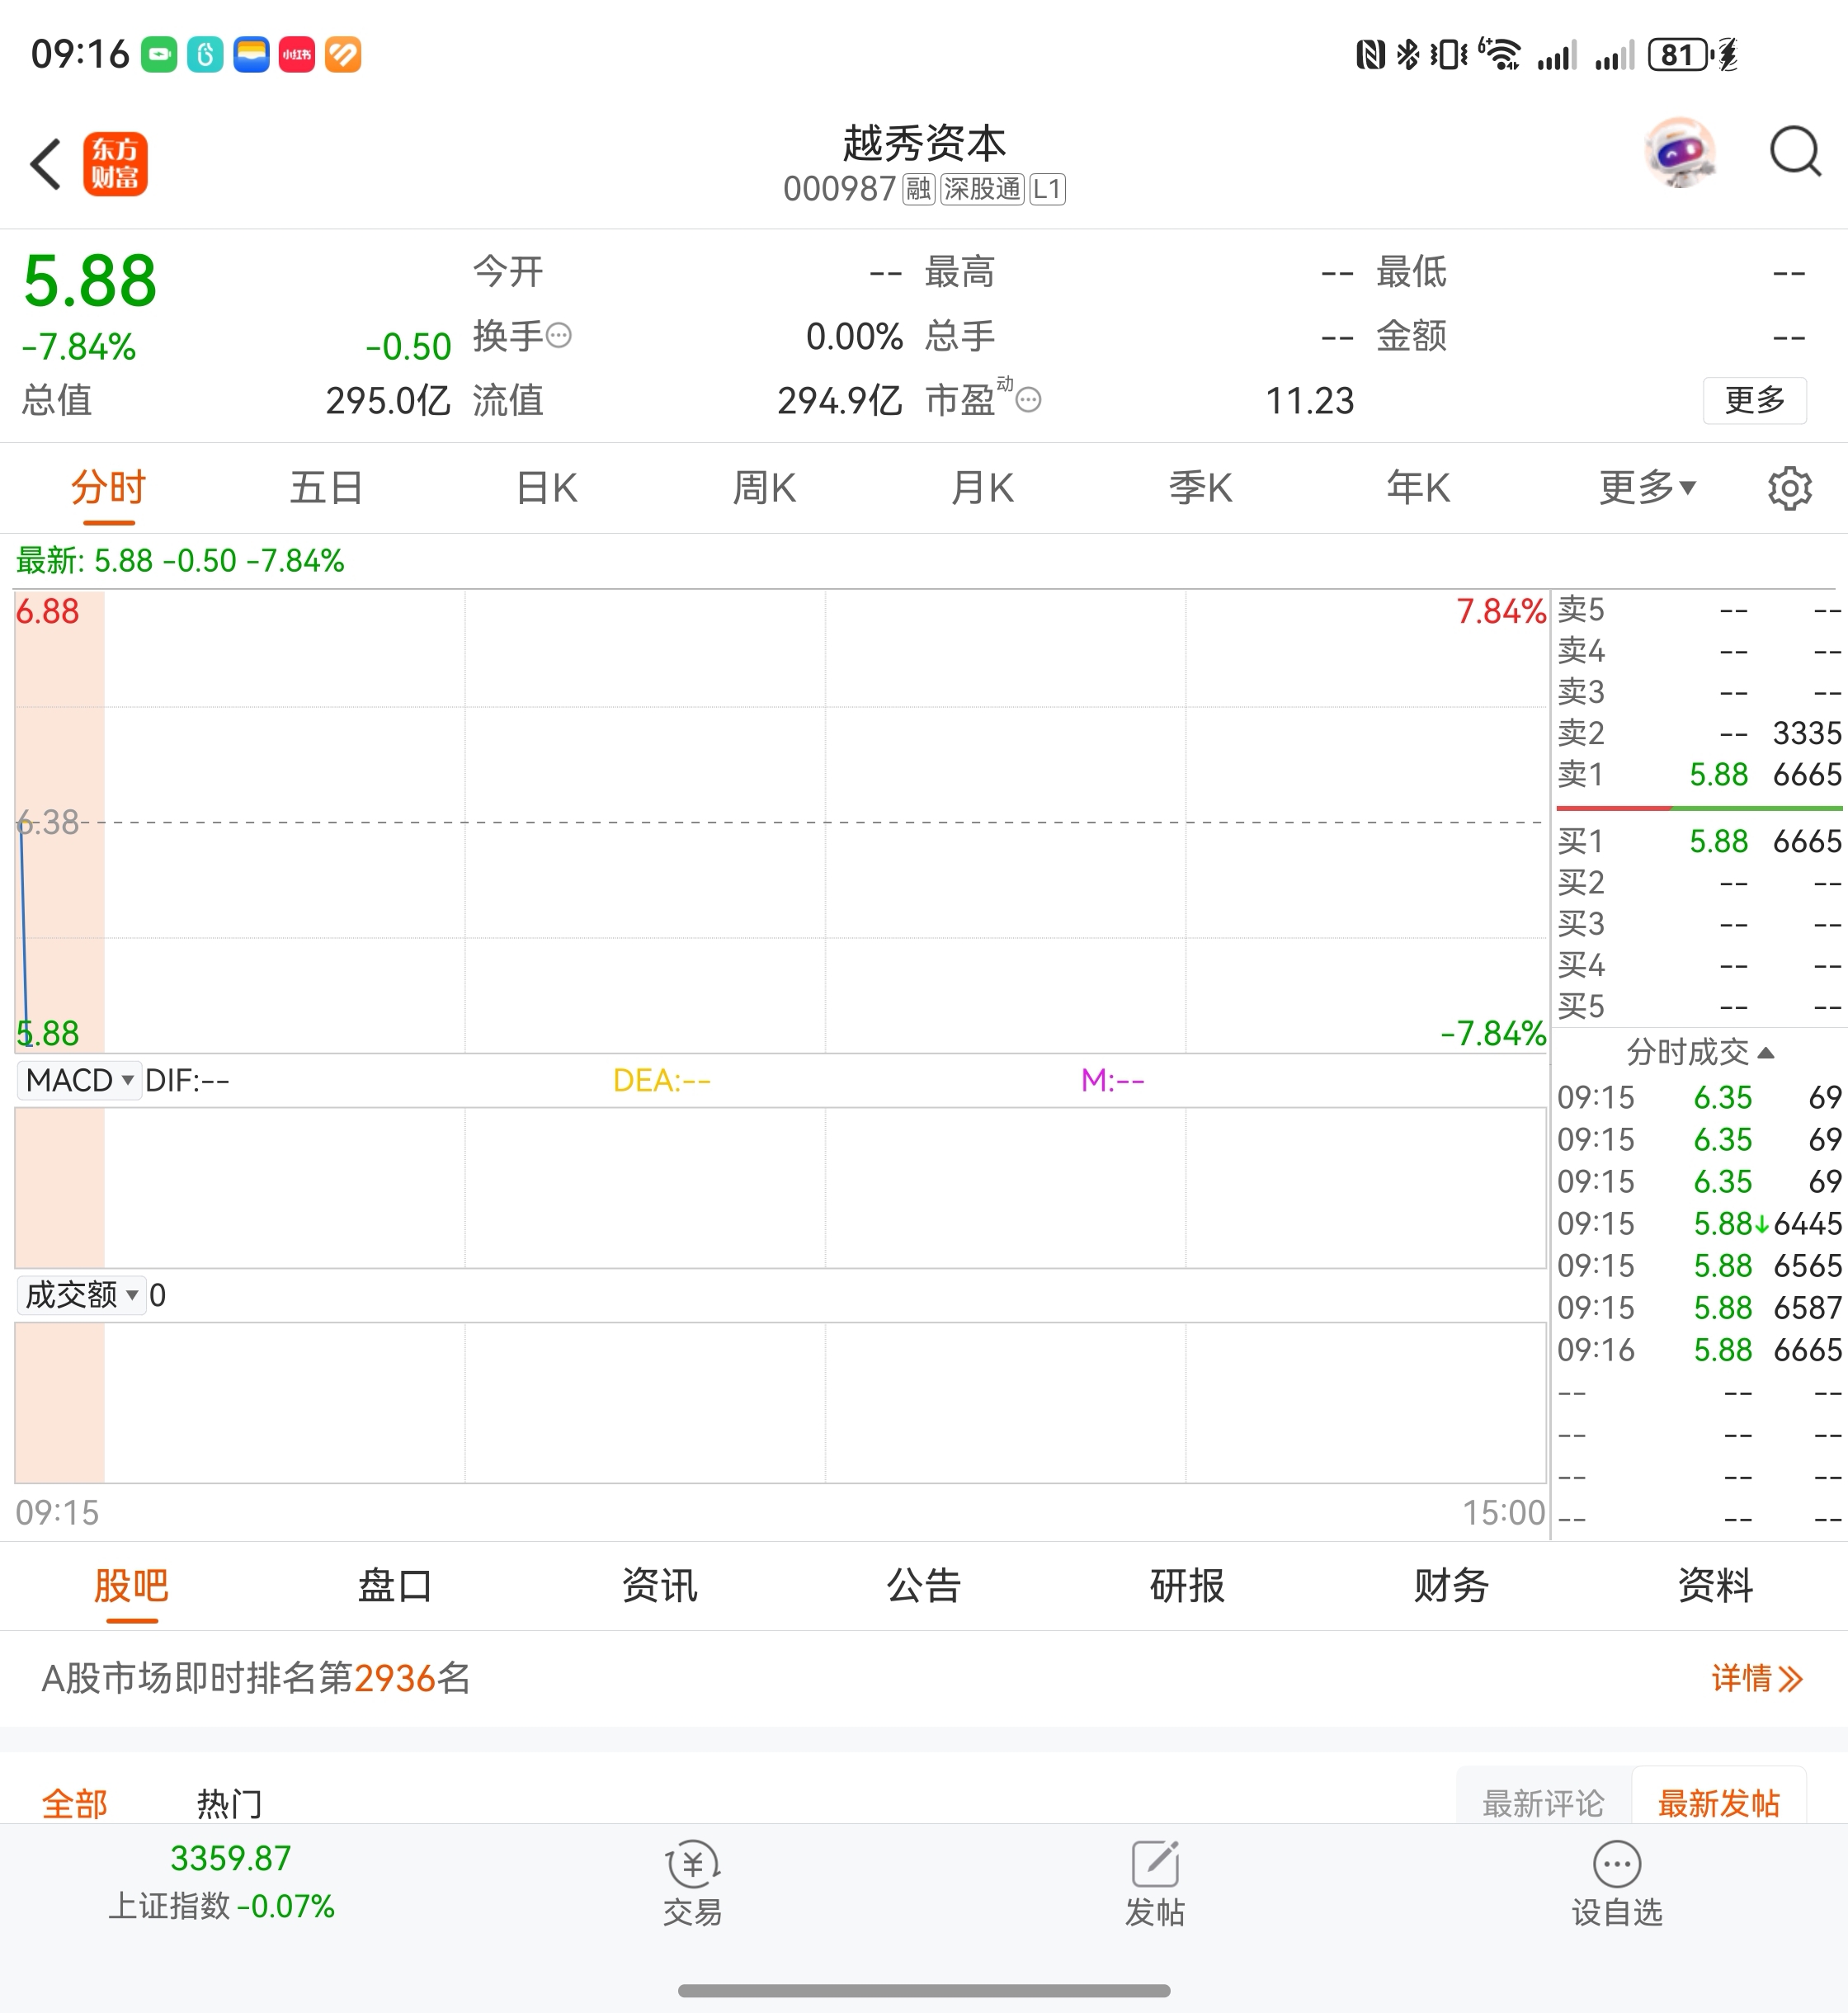Switch to the 季K chart tab
This screenshot has width=1848, height=2013.
click(x=1200, y=488)
